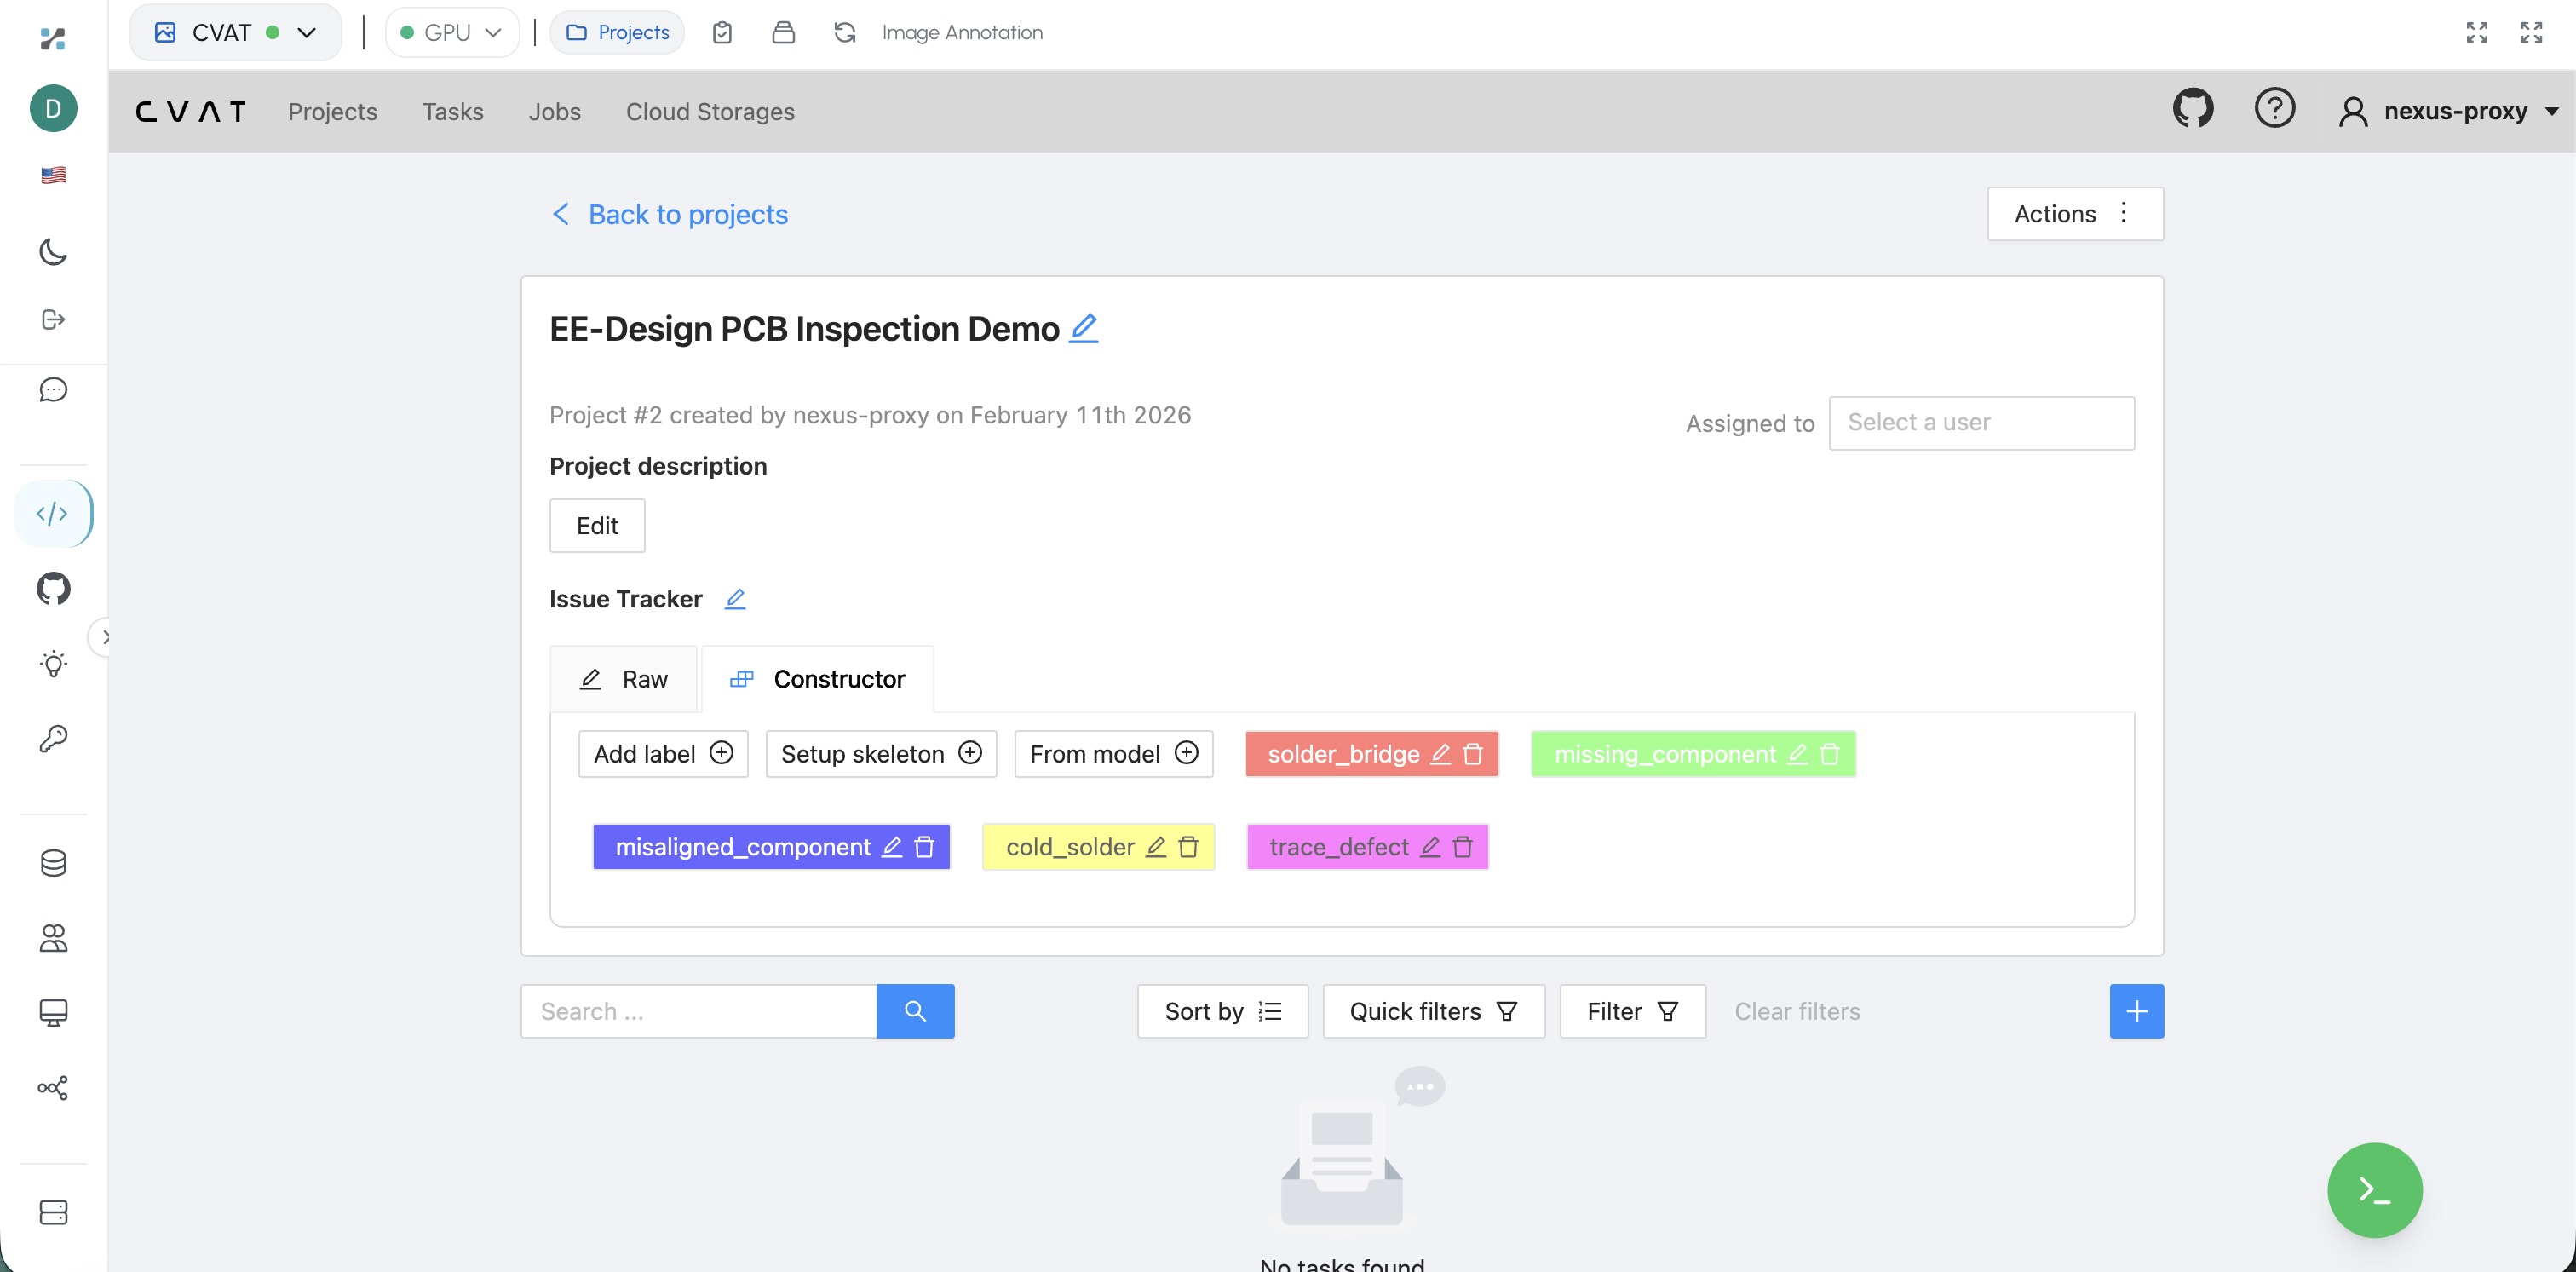
Task: Edit the Issue Tracker pencil icon
Action: coord(735,599)
